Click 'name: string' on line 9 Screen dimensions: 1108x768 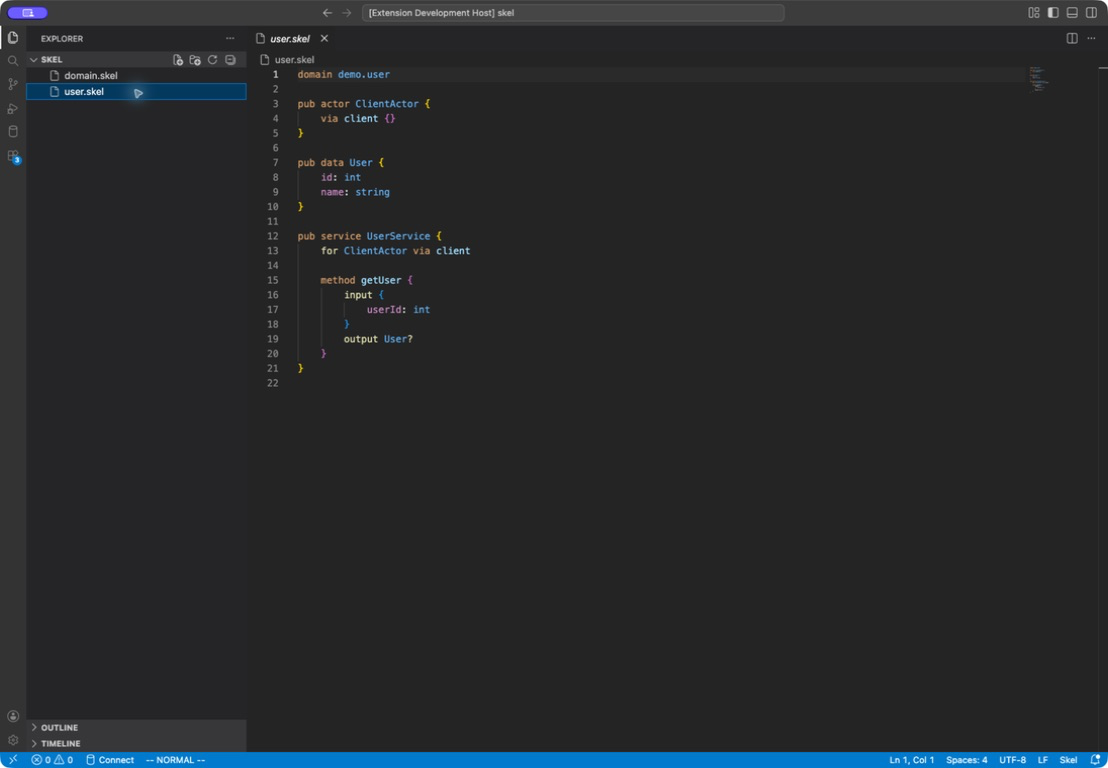(x=355, y=192)
